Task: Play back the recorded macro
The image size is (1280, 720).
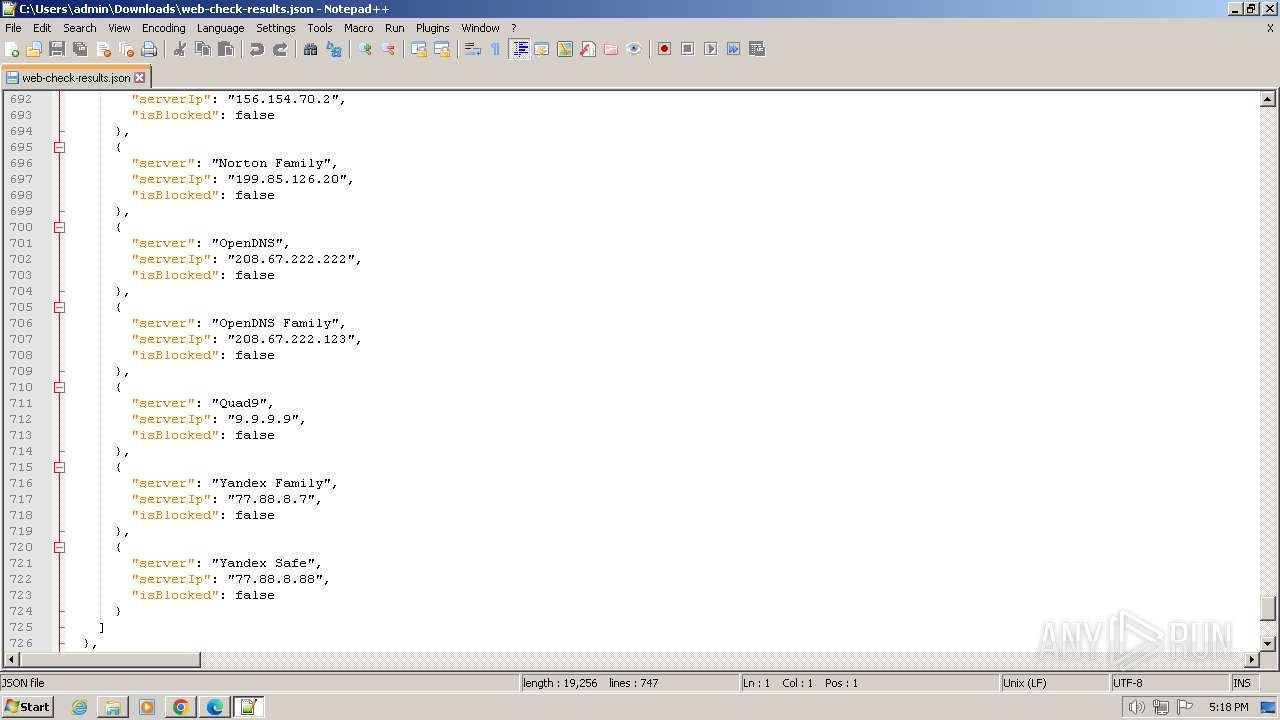Action: pos(710,49)
